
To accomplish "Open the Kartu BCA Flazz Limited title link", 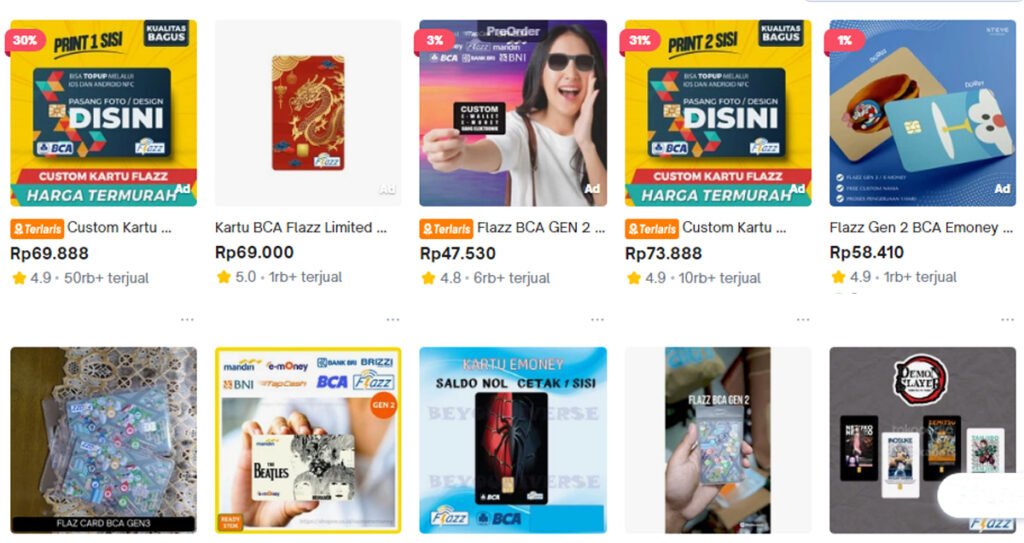I will 300,227.
